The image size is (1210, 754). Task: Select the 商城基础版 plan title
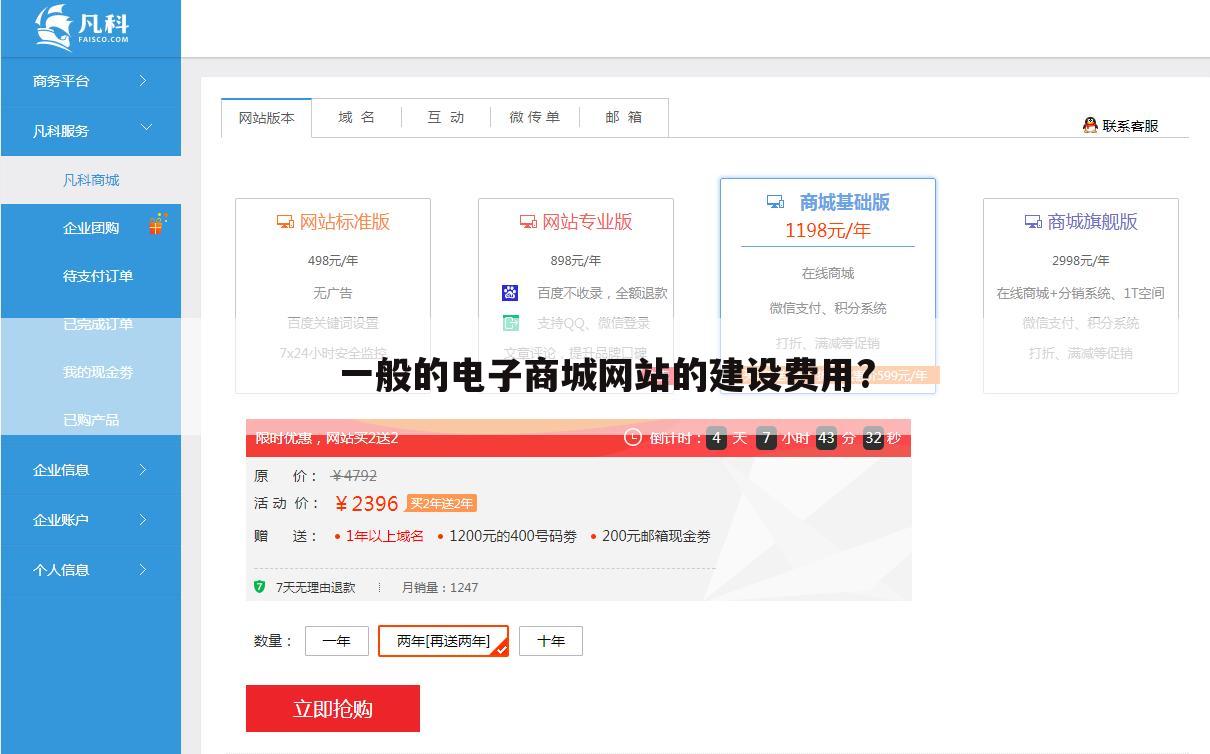pos(844,202)
